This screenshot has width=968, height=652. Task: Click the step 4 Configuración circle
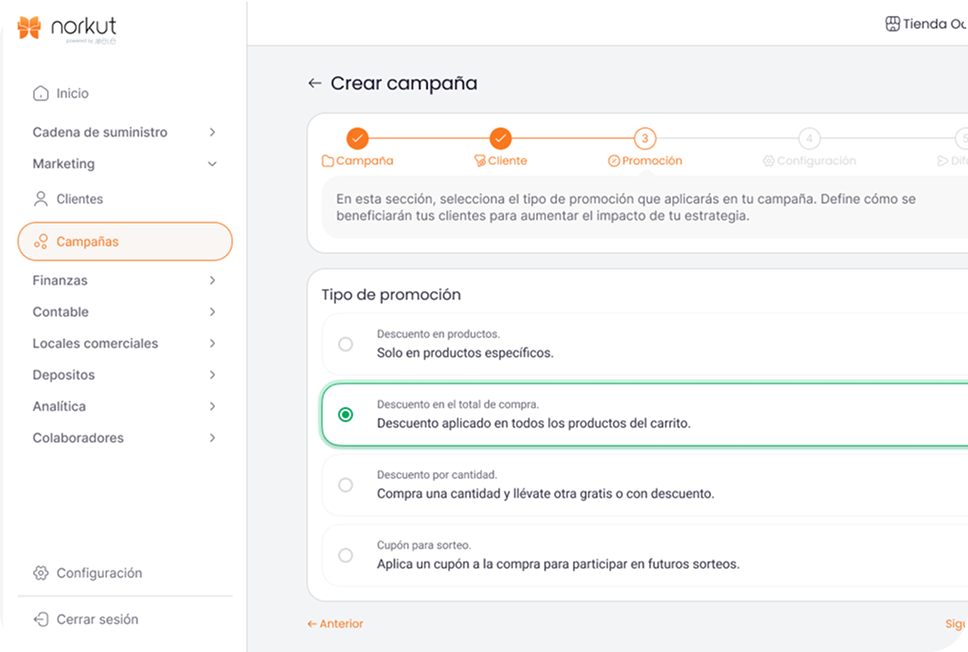tap(809, 139)
